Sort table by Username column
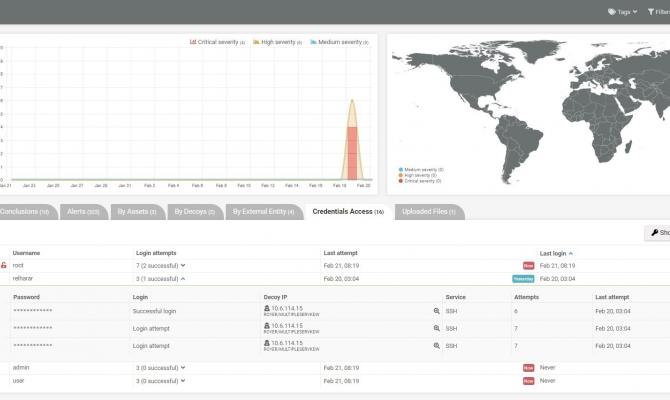The image size is (670, 400). pyautogui.click(x=26, y=253)
